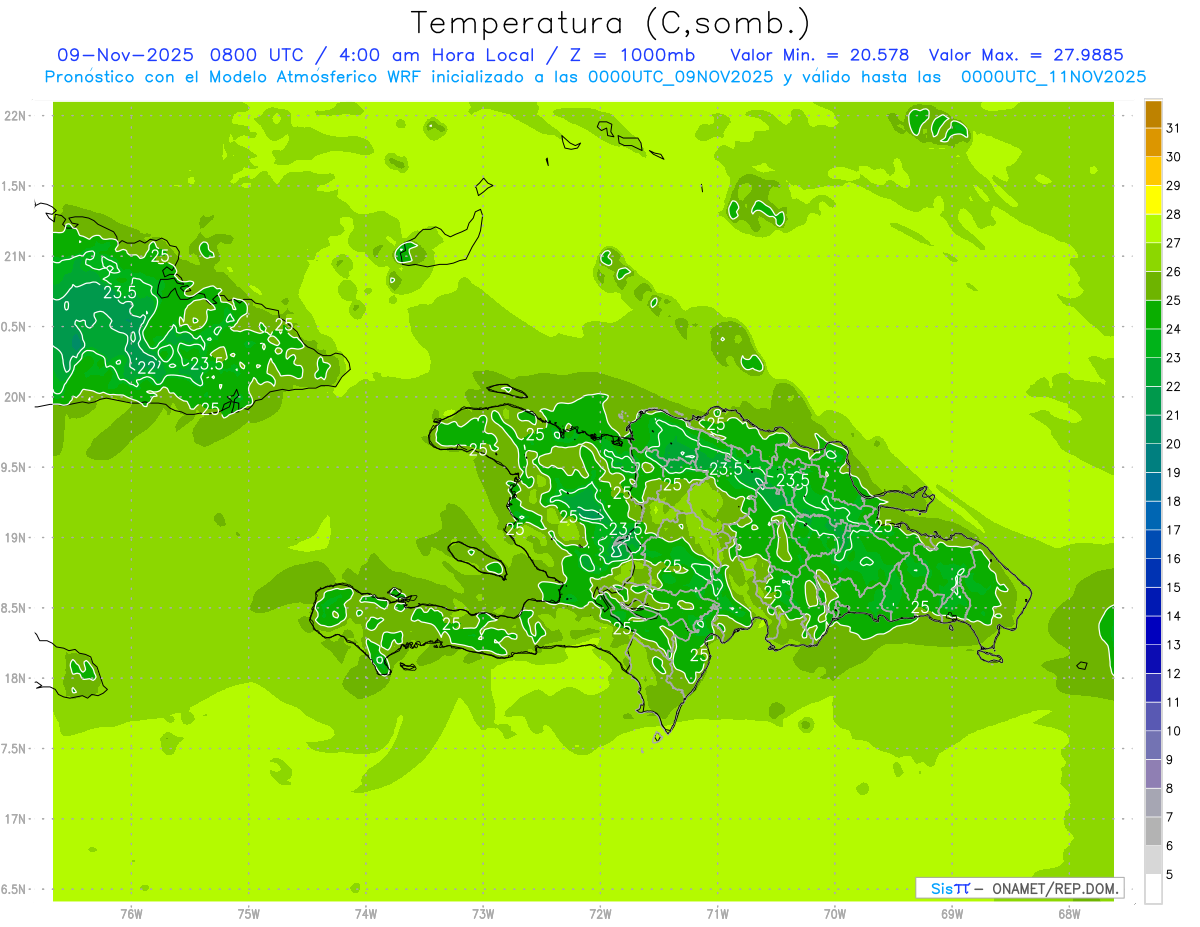The image size is (1200, 927).
Task: Click the 72W longitude axis label
Action: click(600, 913)
